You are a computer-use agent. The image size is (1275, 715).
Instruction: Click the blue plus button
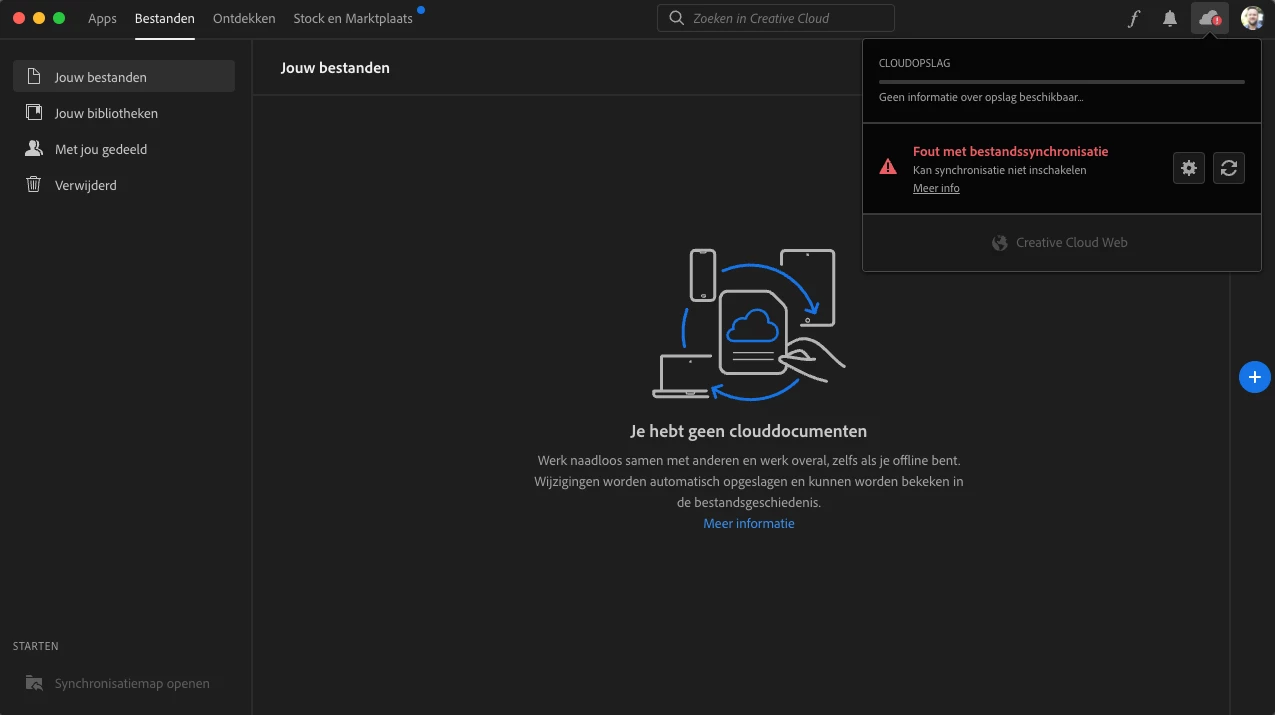(1254, 377)
